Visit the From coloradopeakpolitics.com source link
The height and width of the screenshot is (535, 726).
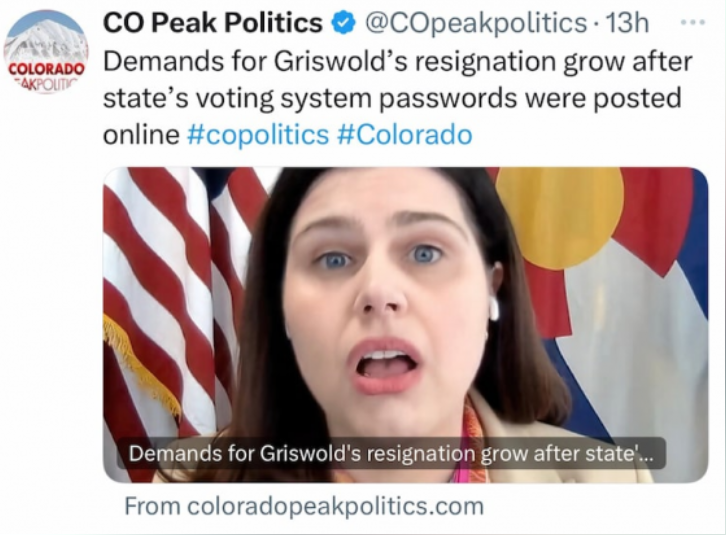[304, 506]
